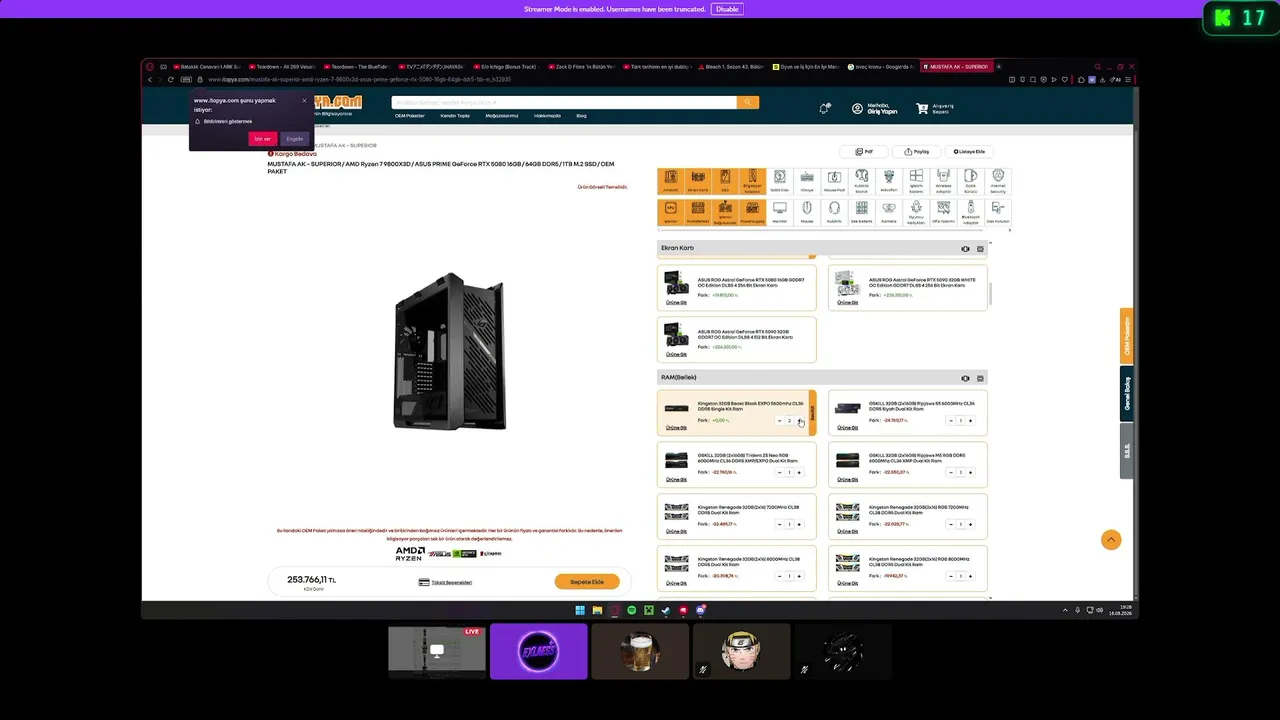
Task: Decrease quantity of Kingston Beast Black EXPO RAM
Action: (x=780, y=420)
